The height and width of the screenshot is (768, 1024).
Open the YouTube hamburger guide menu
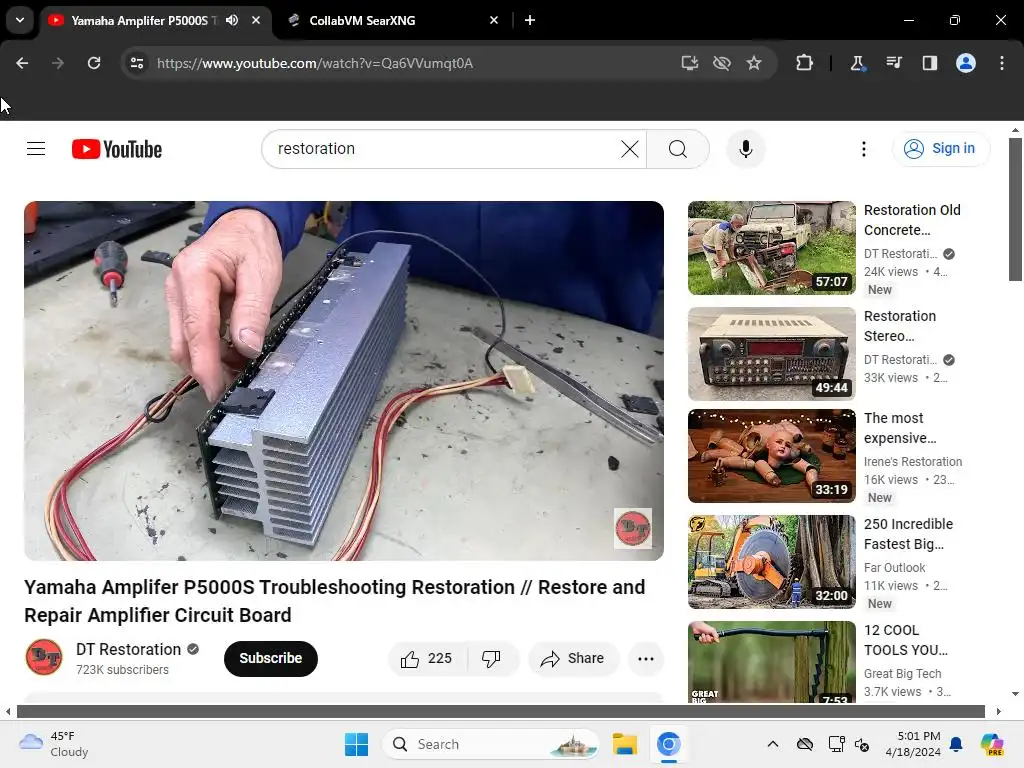pos(36,149)
